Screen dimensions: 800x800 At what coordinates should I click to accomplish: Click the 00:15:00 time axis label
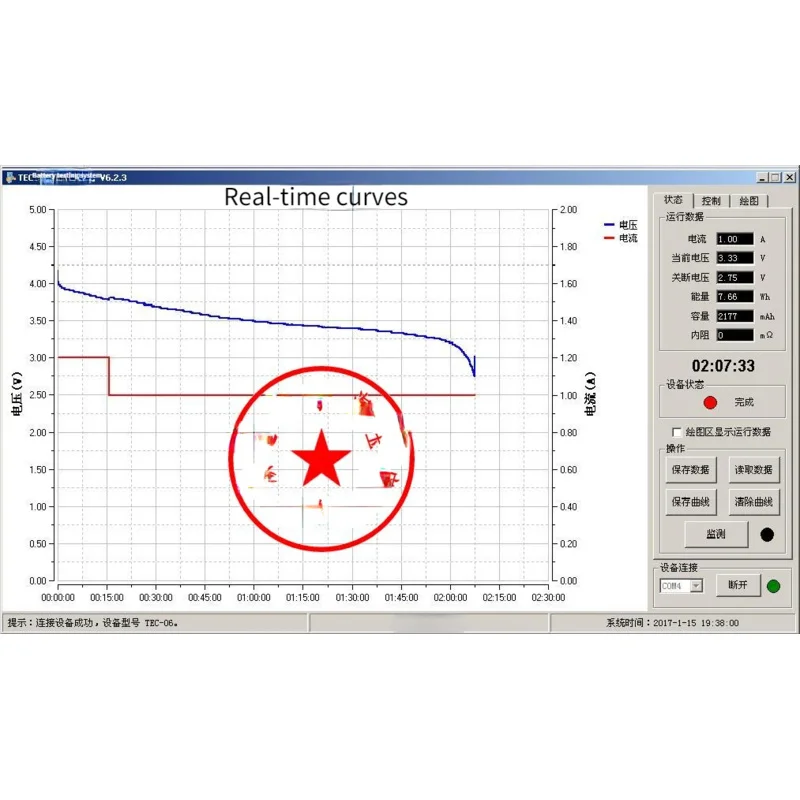[x=107, y=597]
